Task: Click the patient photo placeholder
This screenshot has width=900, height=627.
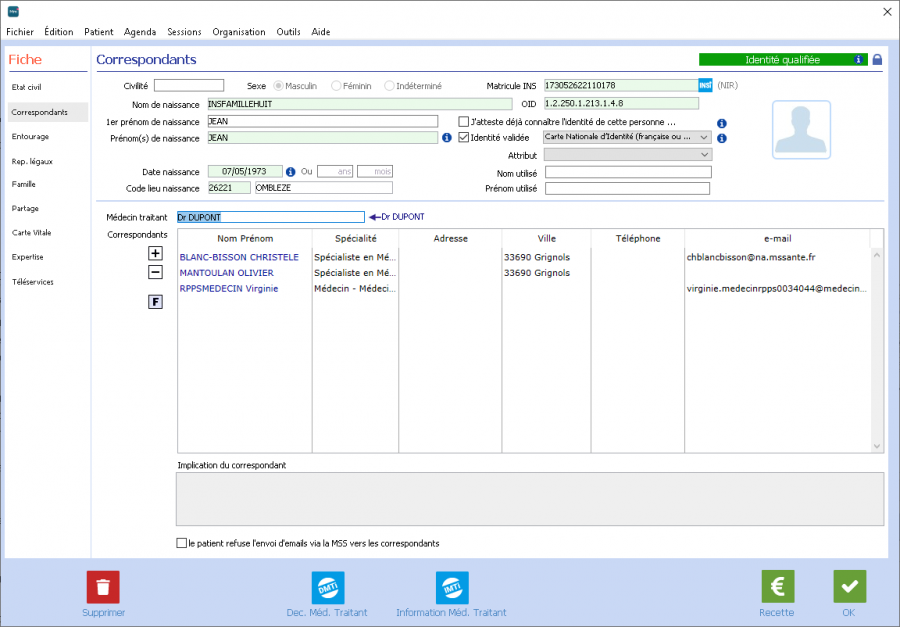Action: [801, 130]
